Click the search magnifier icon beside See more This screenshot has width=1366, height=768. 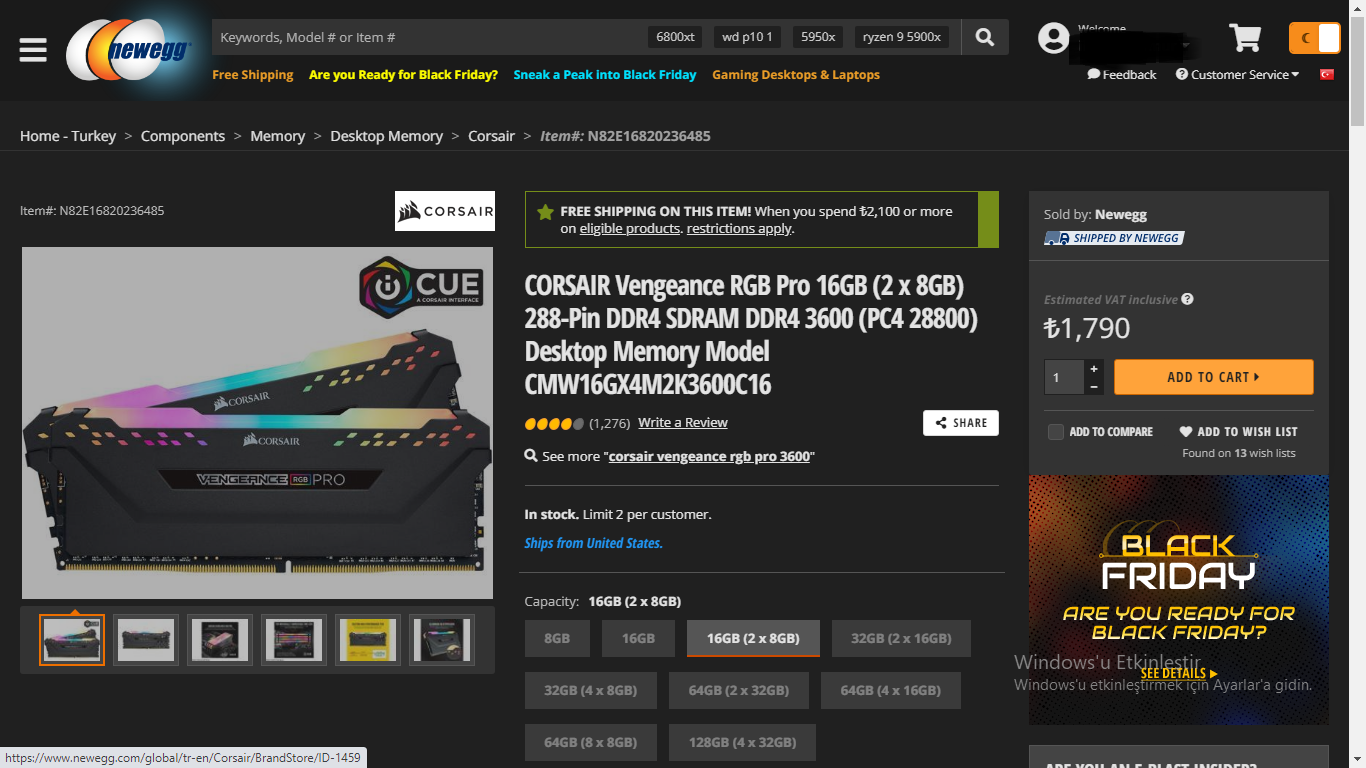click(532, 456)
